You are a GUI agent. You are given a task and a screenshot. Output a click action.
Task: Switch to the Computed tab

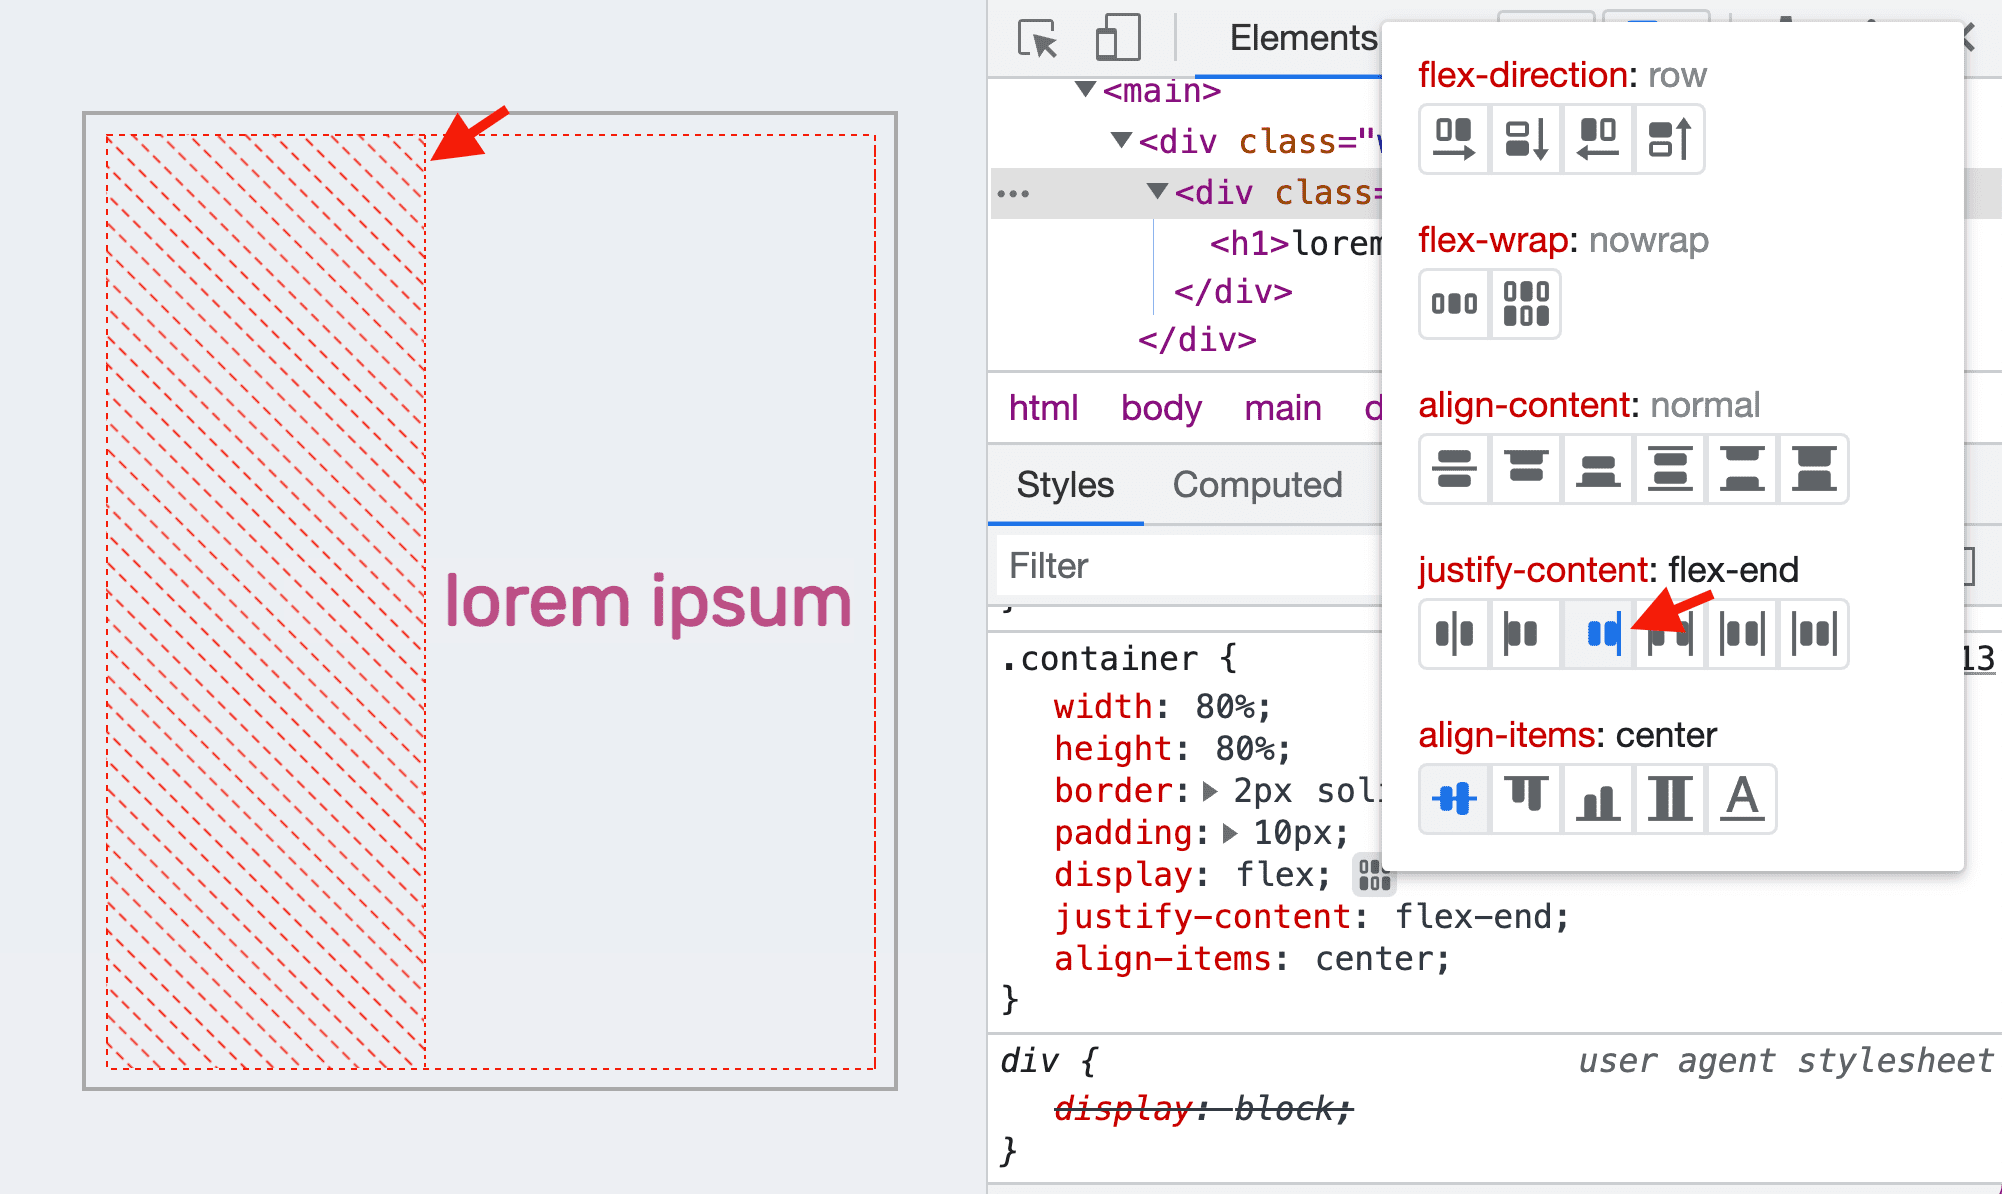[x=1257, y=485]
